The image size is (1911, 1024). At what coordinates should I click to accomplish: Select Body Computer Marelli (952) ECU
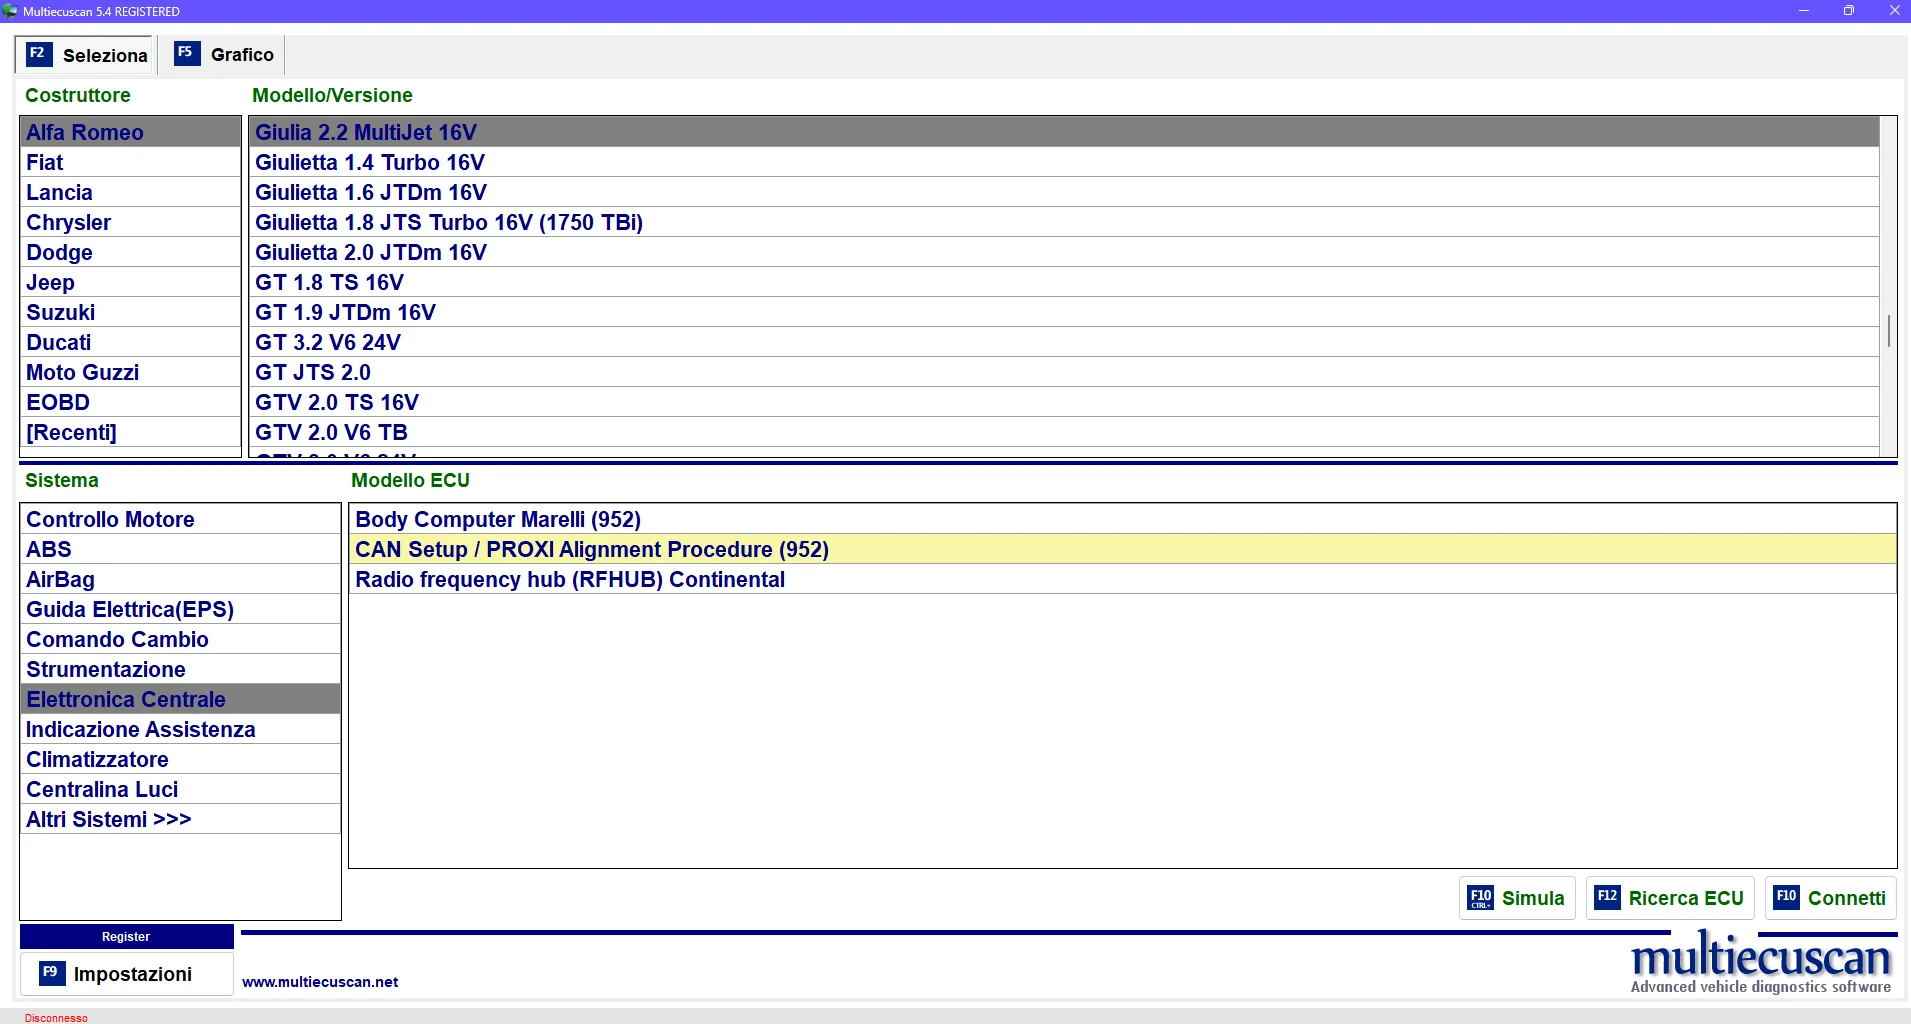(x=1122, y=519)
